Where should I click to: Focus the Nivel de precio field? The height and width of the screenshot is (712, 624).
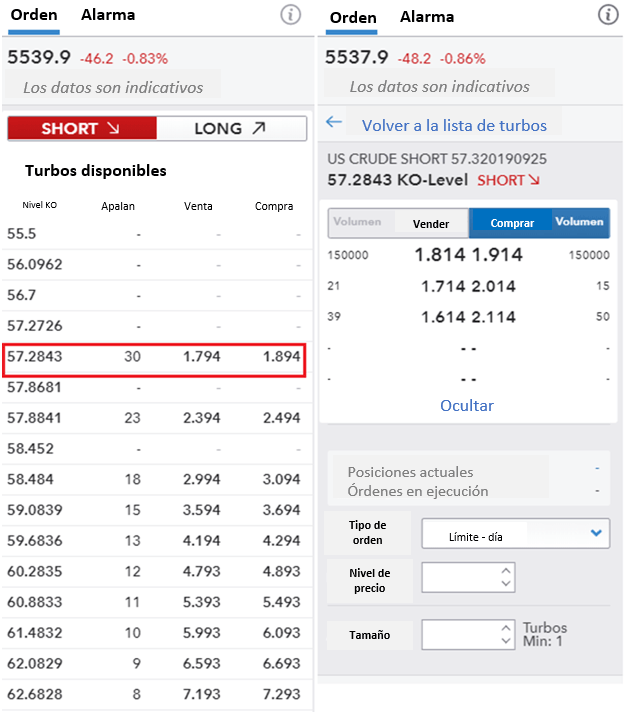(x=468, y=578)
